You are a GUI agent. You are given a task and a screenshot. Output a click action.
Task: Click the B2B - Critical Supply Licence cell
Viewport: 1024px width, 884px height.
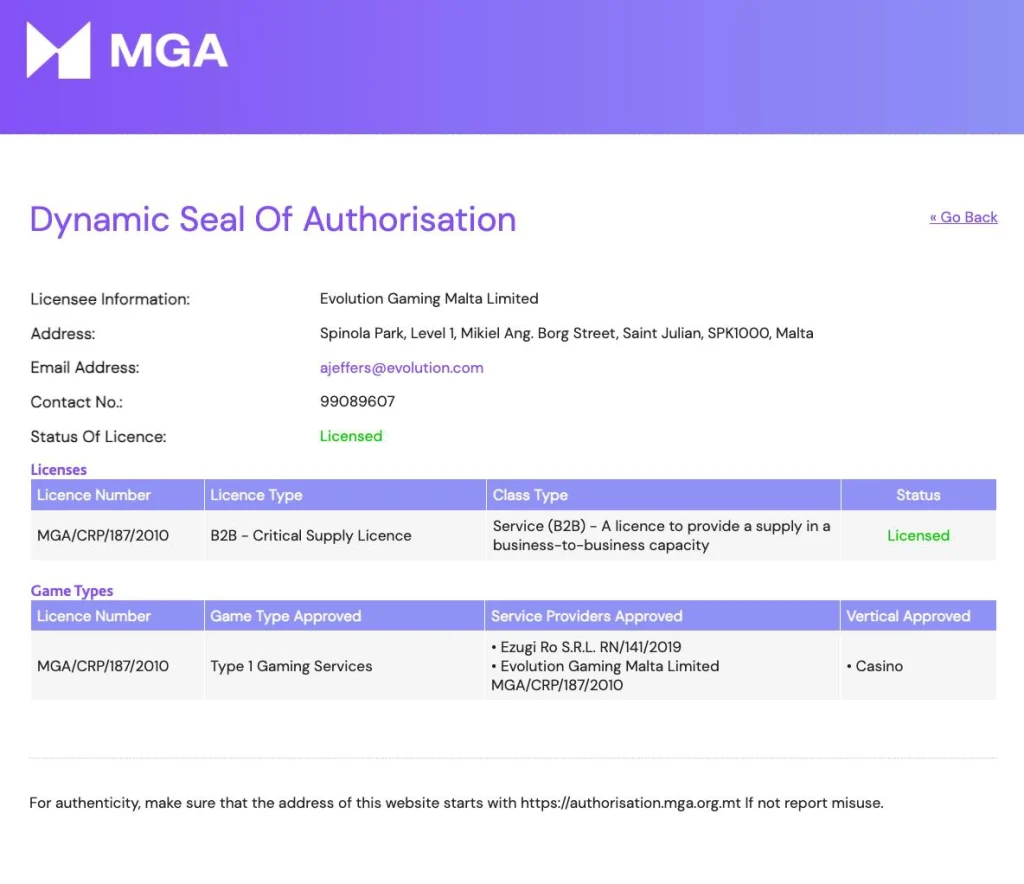pos(311,535)
